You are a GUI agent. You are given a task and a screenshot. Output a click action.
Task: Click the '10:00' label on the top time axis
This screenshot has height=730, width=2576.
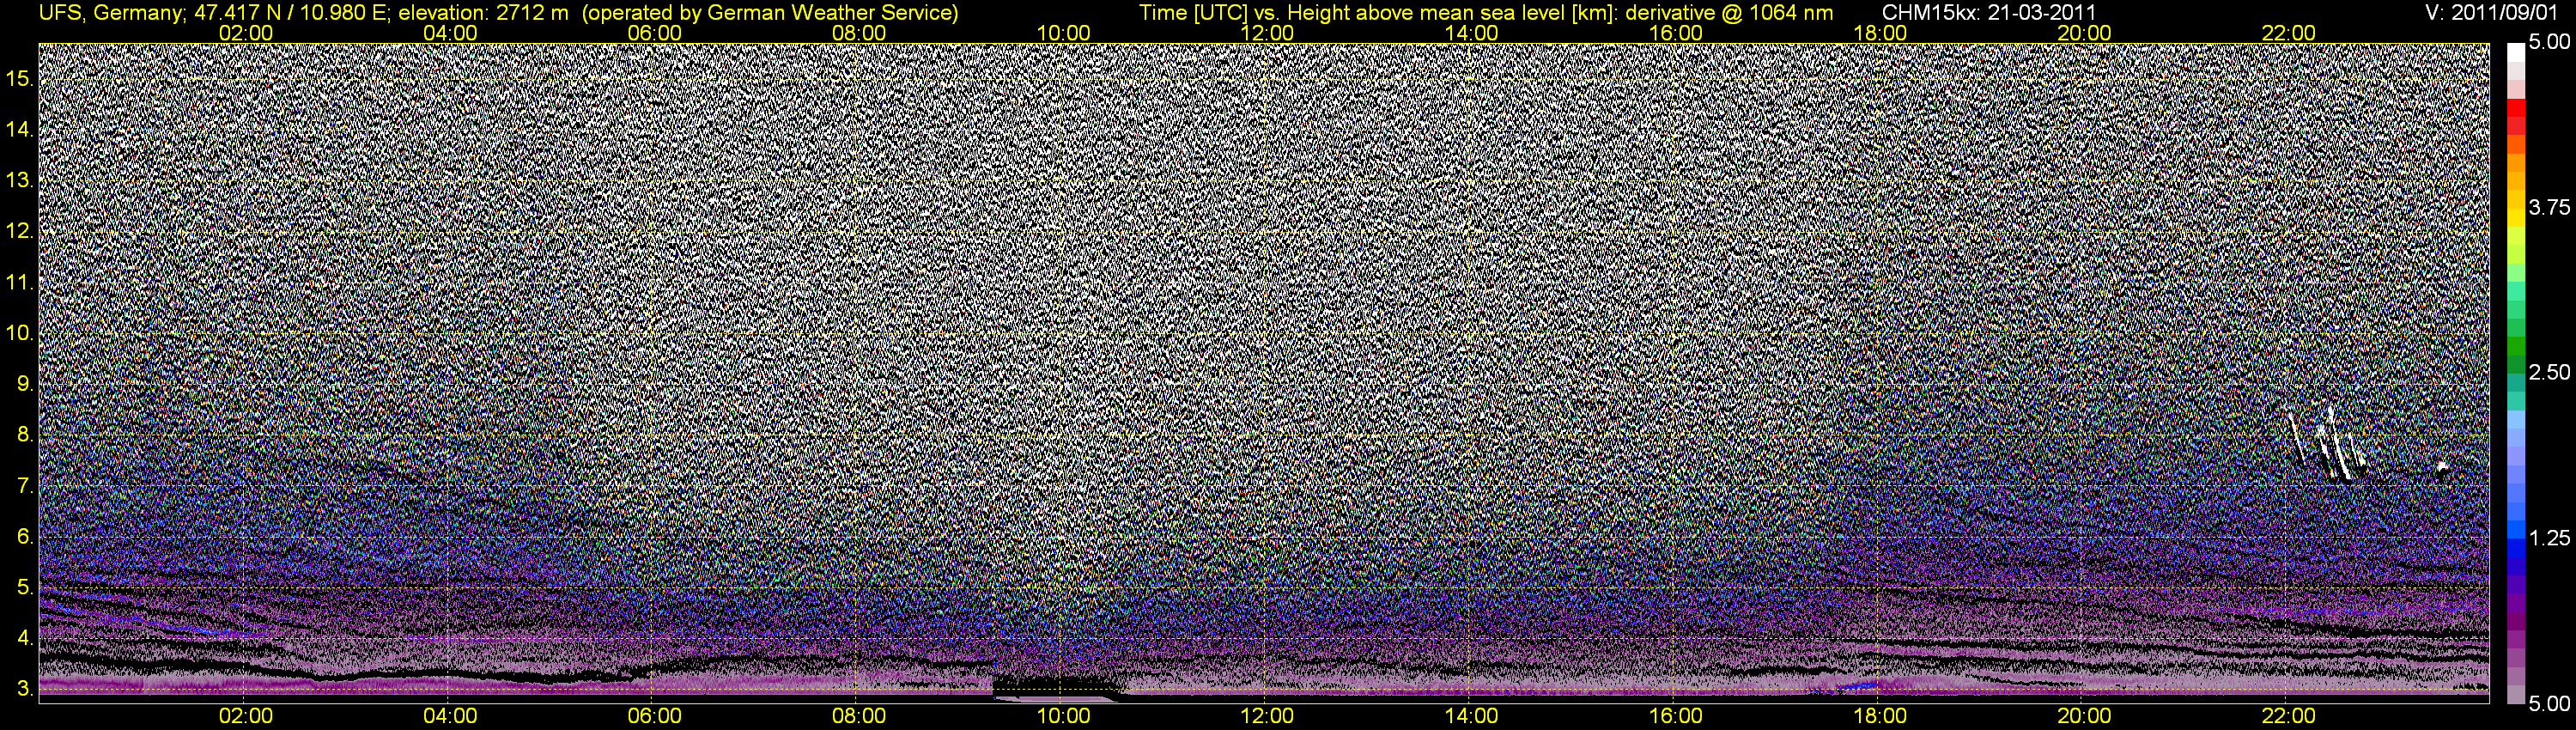point(1063,33)
